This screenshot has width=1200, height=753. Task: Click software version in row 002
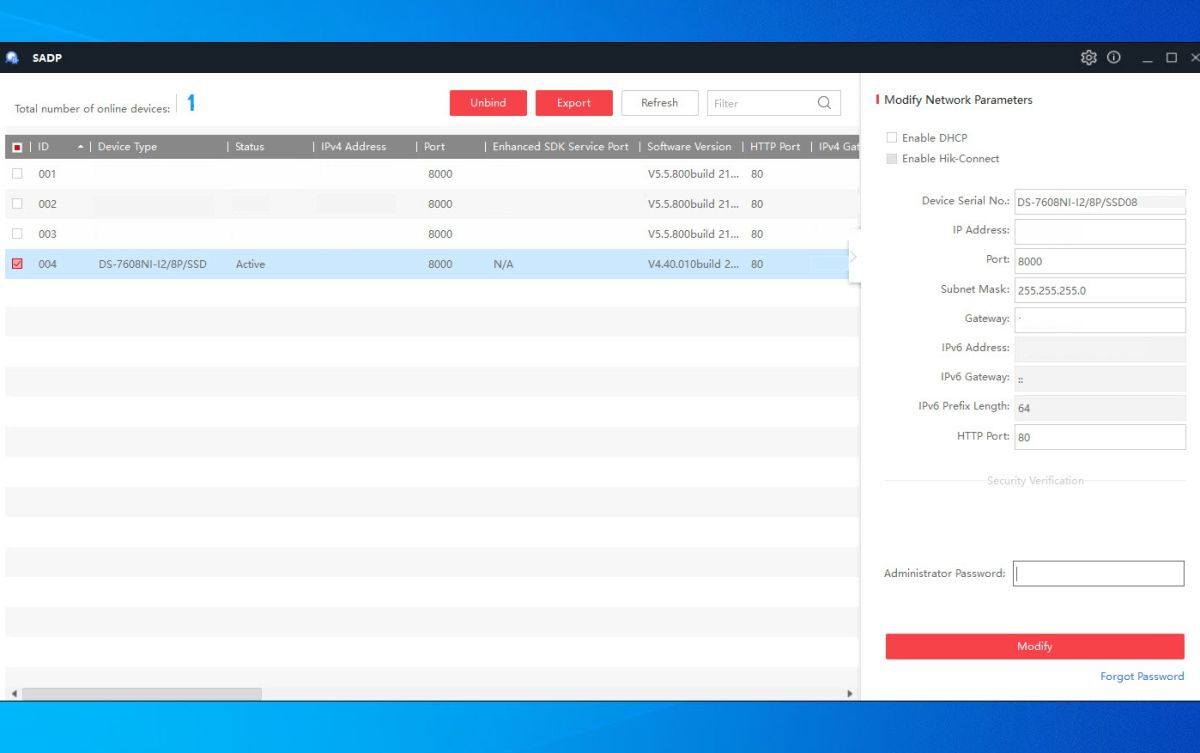[694, 204]
